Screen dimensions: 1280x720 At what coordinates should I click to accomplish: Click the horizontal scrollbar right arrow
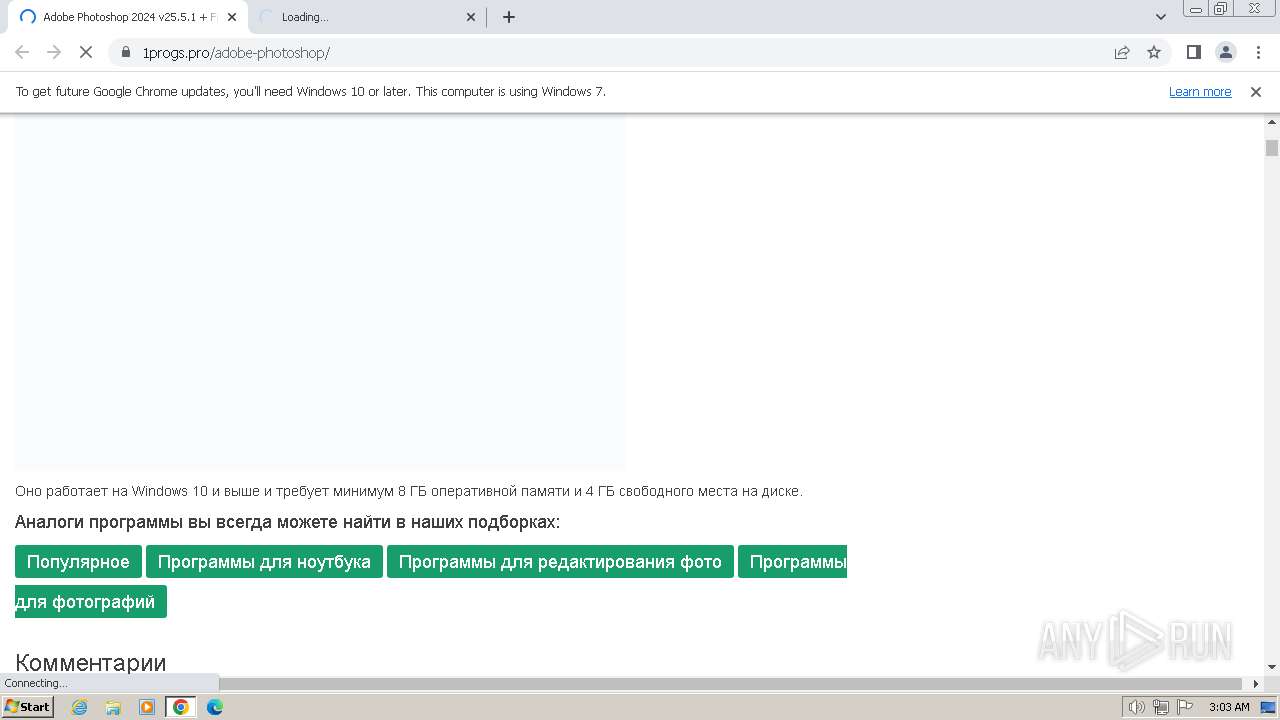(1257, 684)
